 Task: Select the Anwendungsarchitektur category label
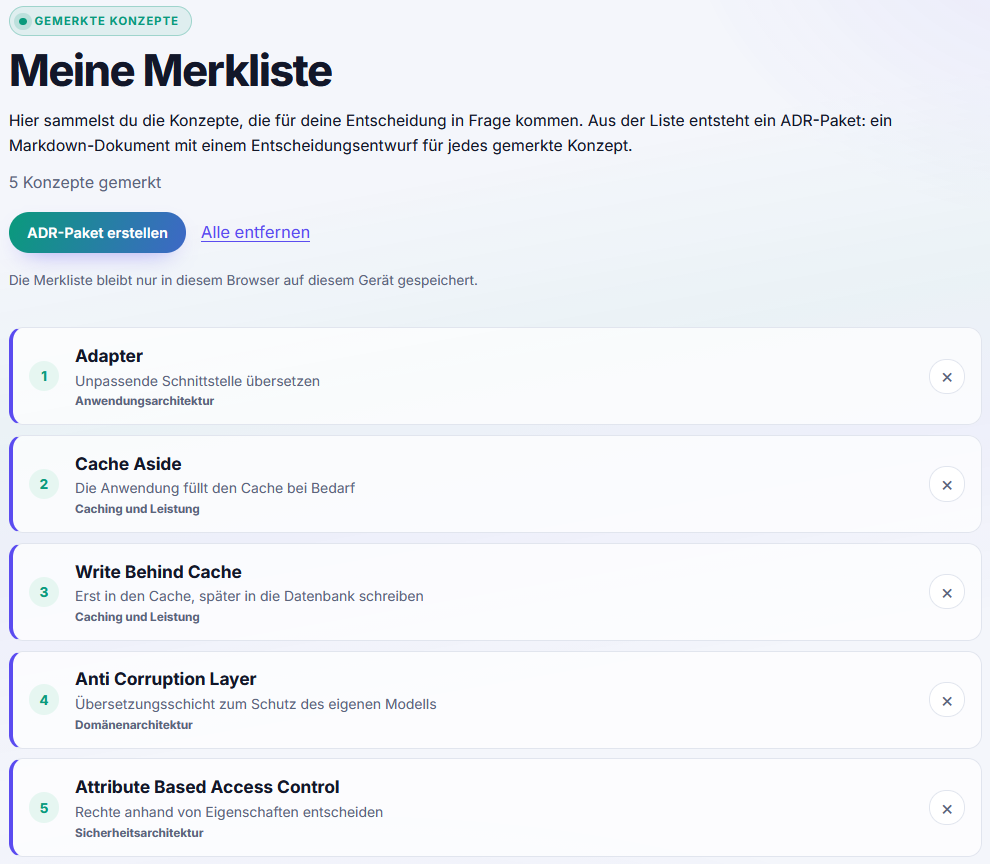pyautogui.click(x=145, y=401)
